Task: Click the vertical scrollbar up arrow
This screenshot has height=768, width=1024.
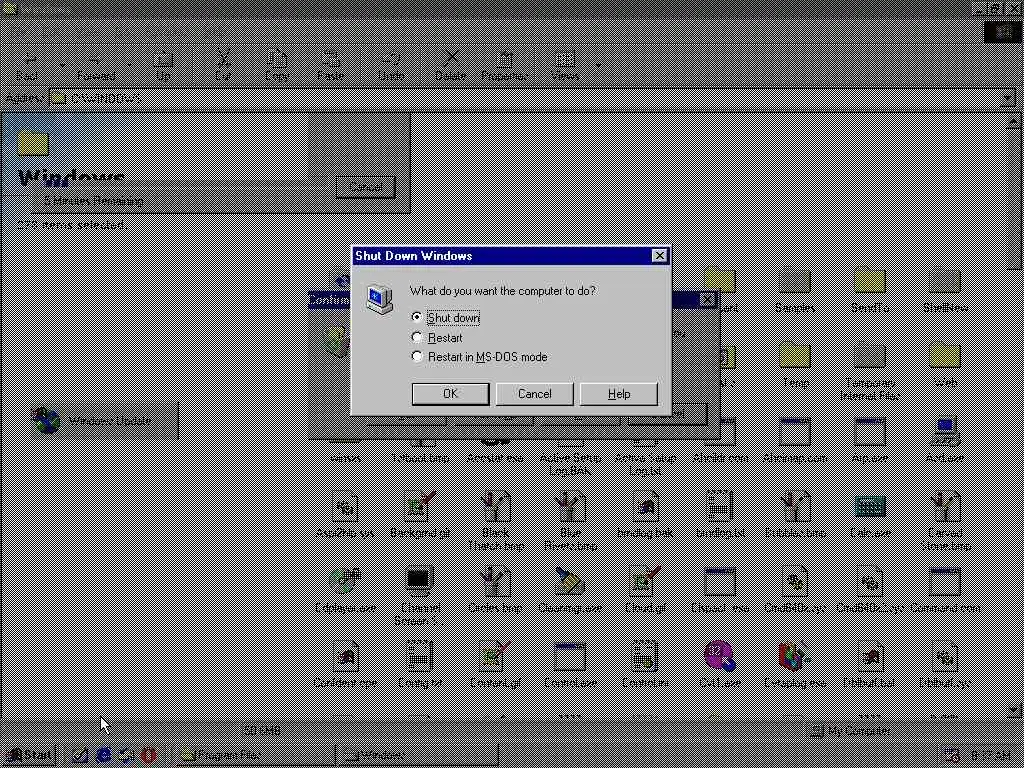Action: click(1014, 121)
